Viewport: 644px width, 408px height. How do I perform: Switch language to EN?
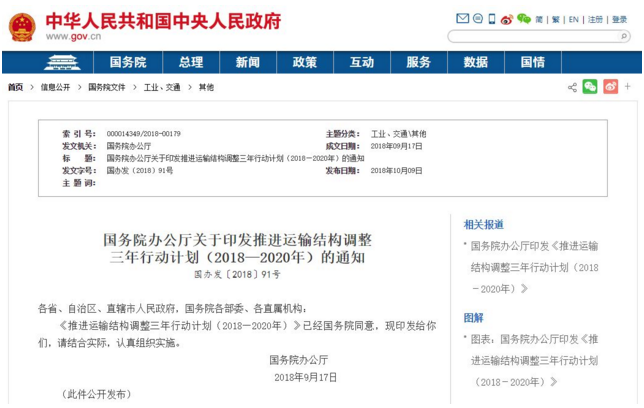tap(573, 19)
